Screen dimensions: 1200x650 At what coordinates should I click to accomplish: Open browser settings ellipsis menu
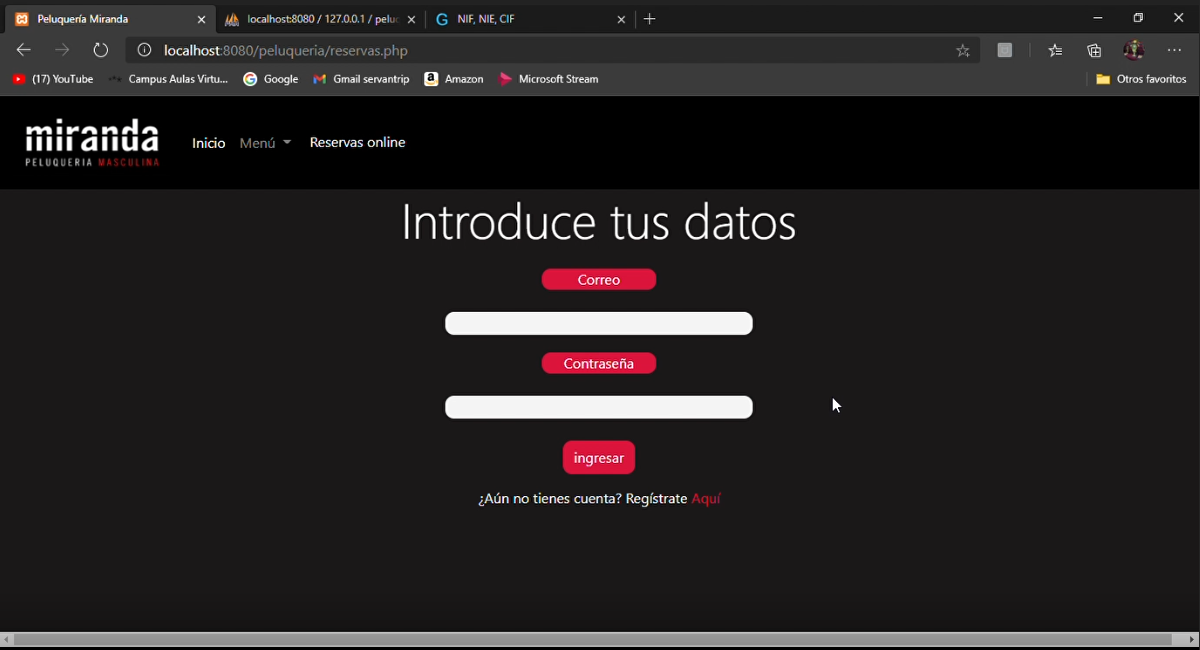pos(1174,50)
